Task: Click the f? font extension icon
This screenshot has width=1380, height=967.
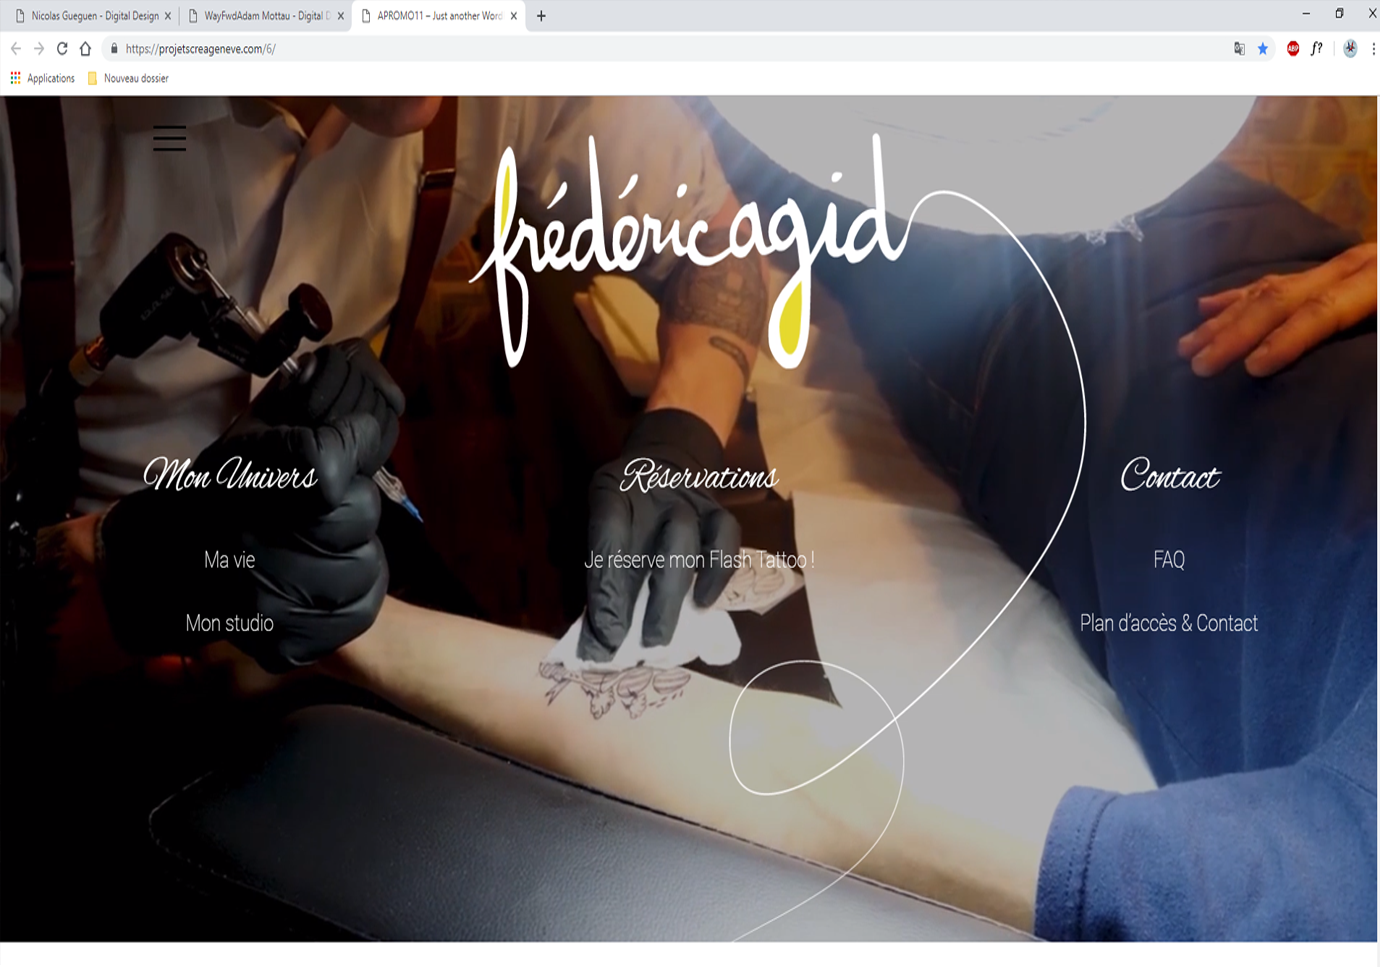Action: [x=1317, y=49]
